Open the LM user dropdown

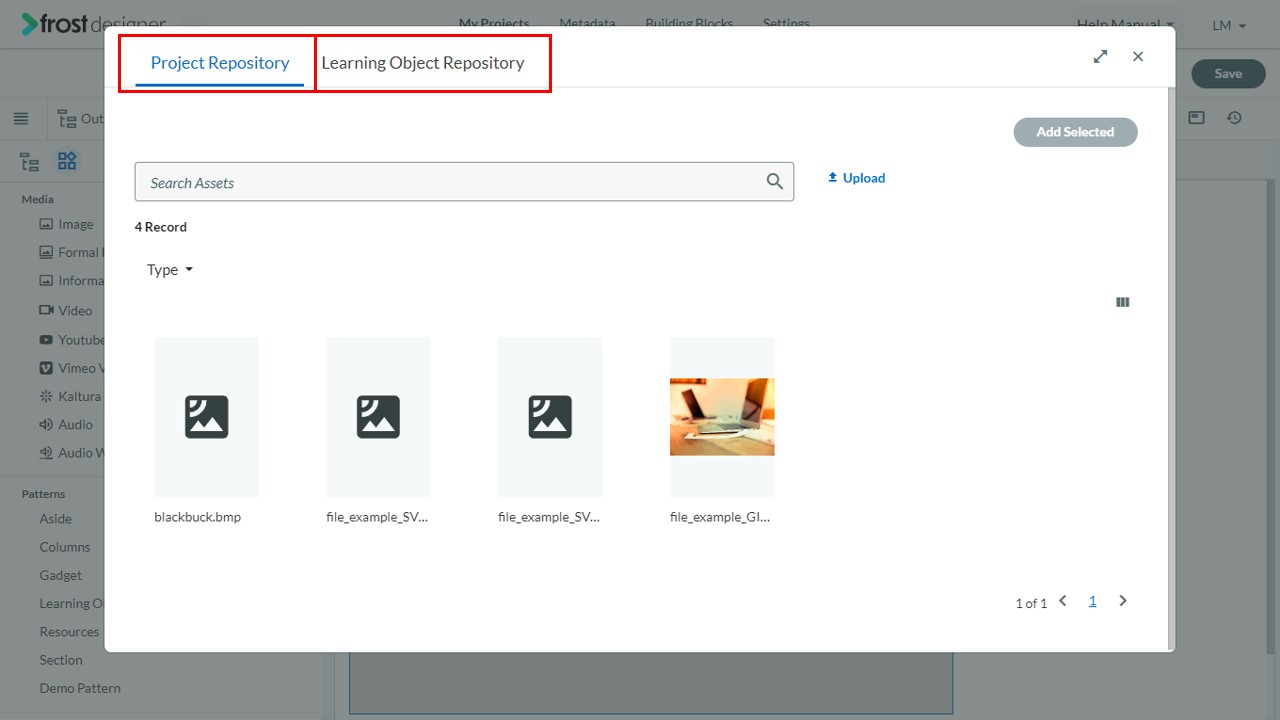[1229, 25]
